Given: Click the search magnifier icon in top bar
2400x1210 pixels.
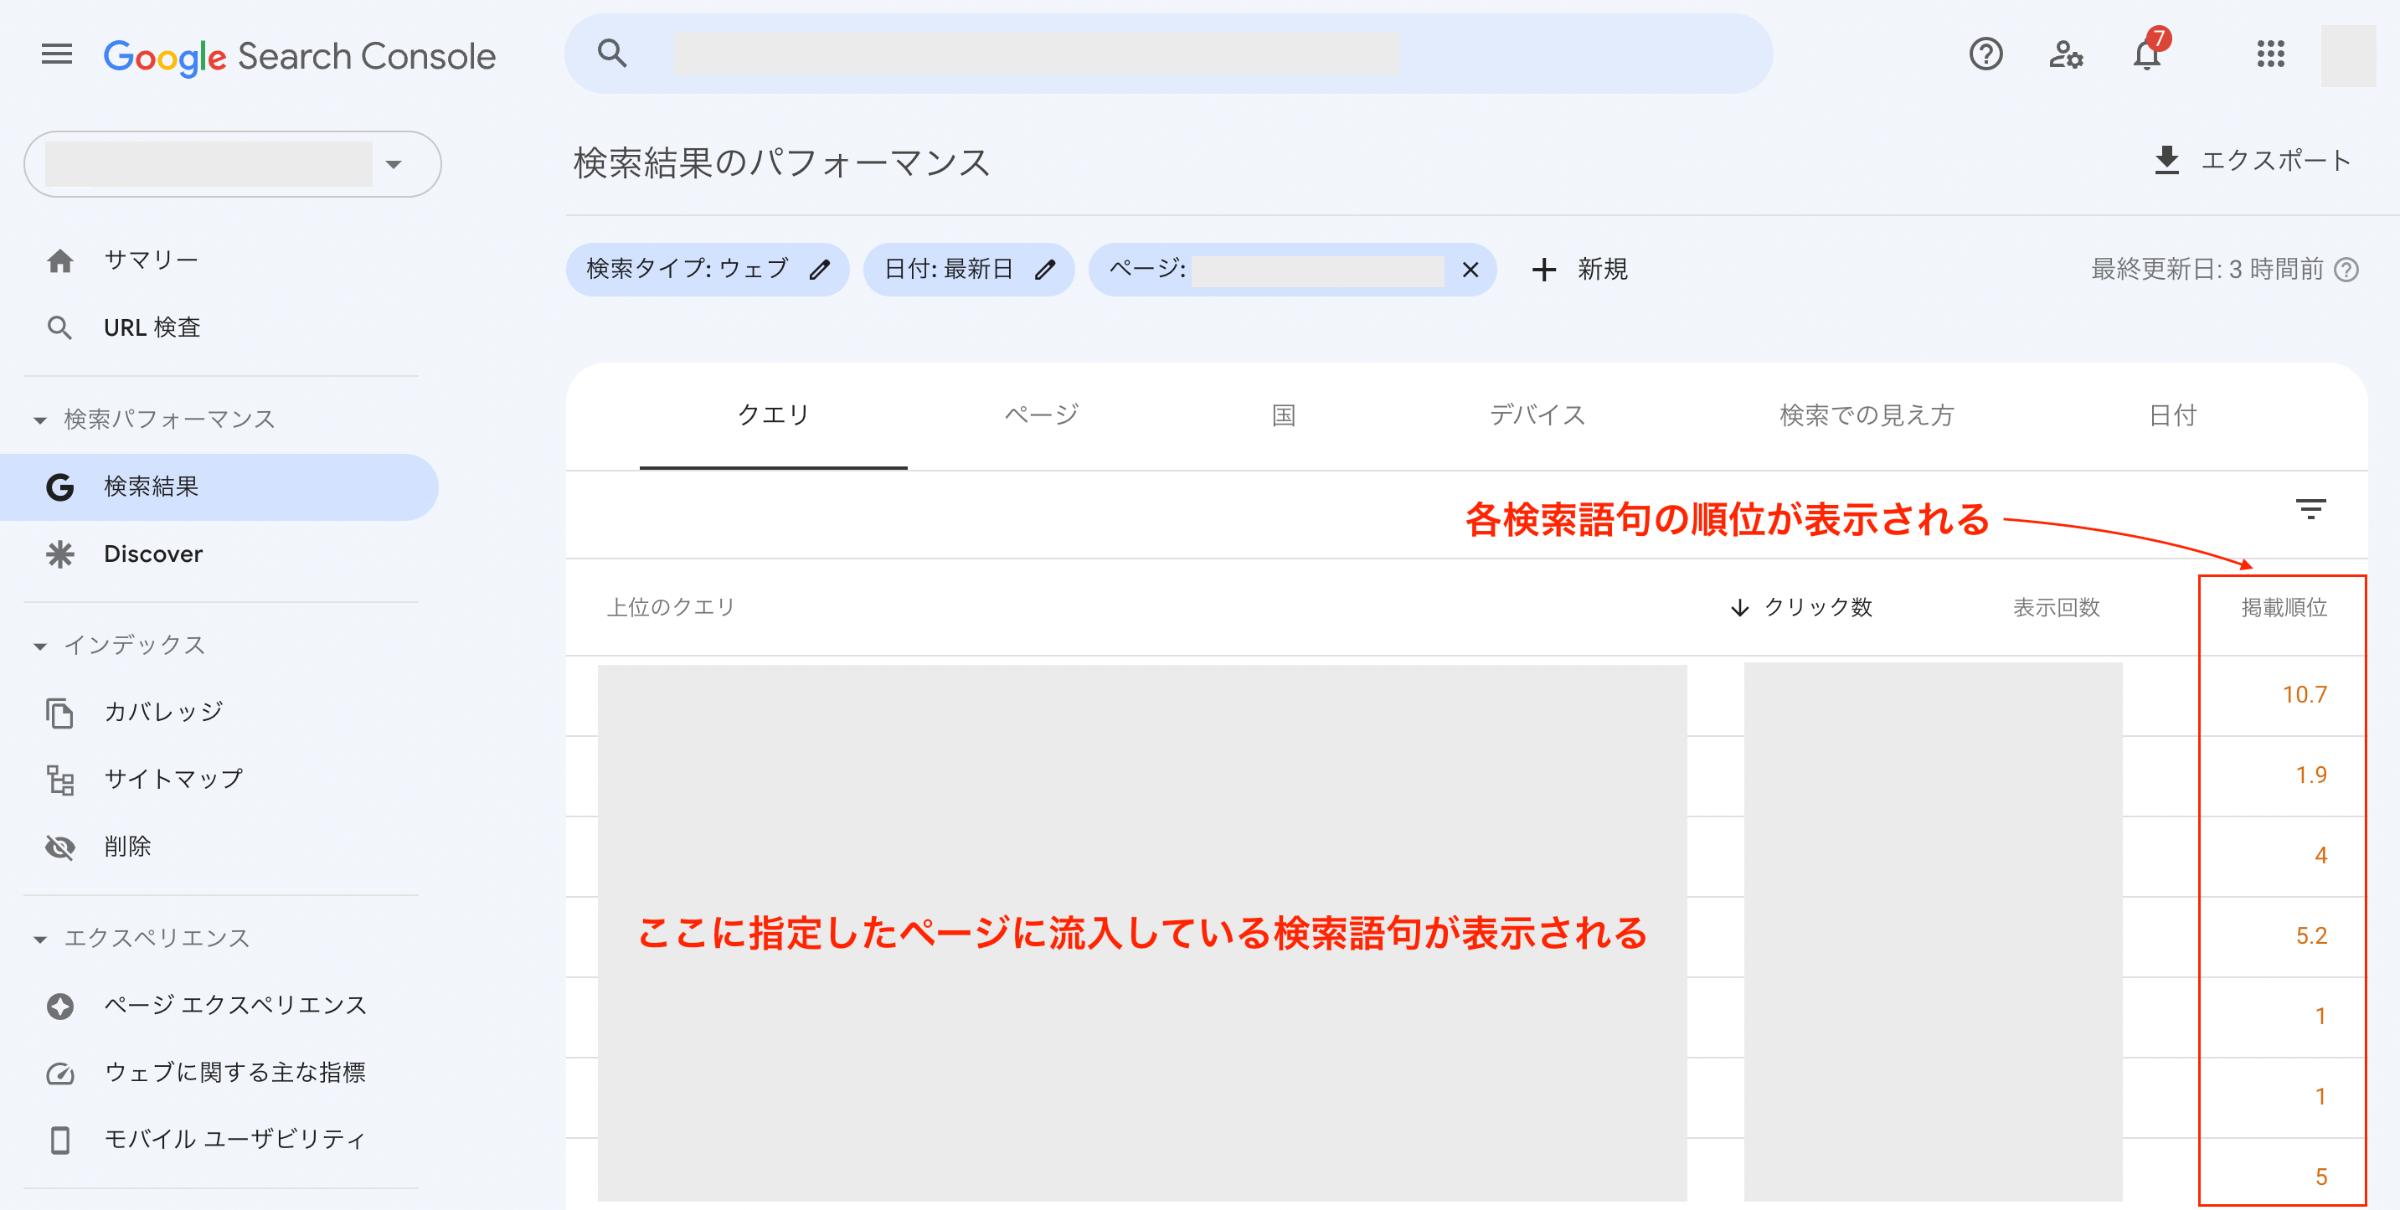Looking at the screenshot, I should click(612, 53).
